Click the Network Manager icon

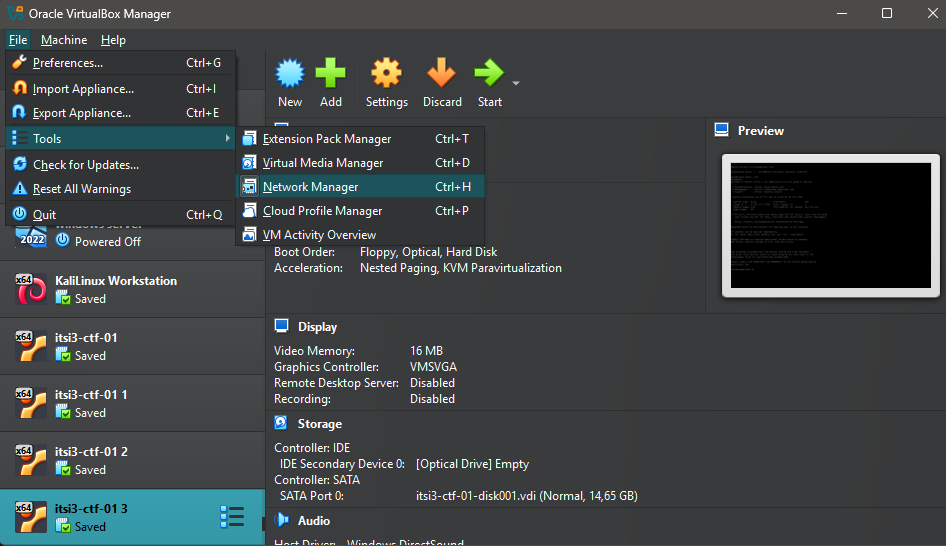pos(249,187)
